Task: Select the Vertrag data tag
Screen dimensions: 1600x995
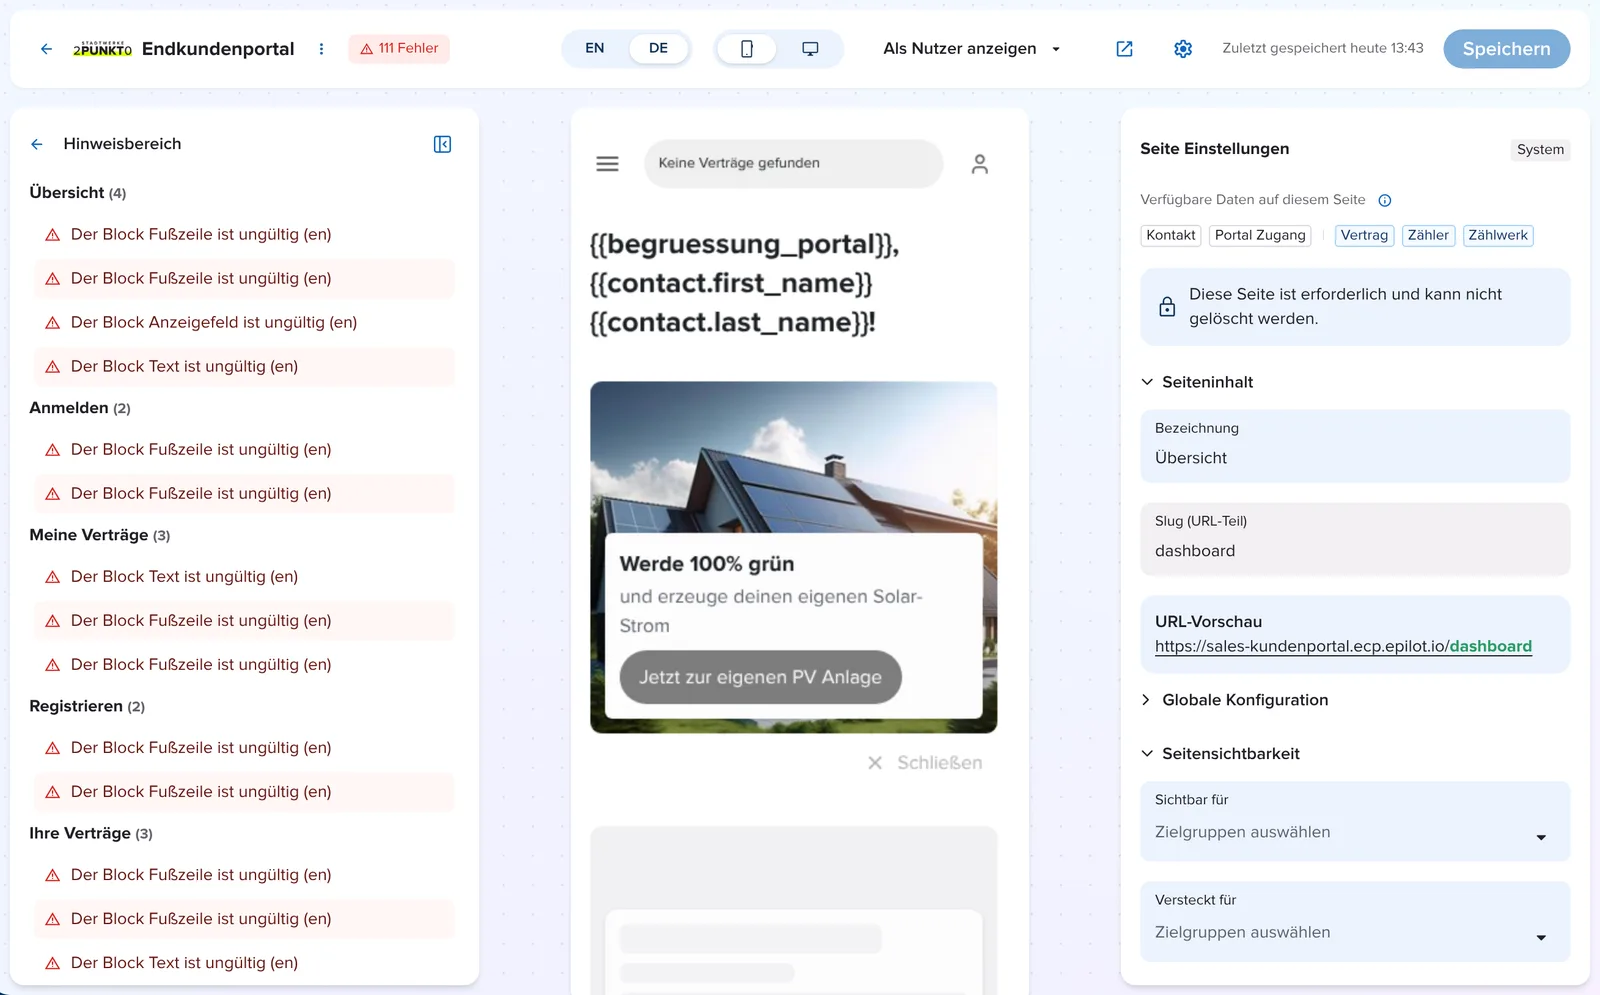Action: [x=1364, y=235]
